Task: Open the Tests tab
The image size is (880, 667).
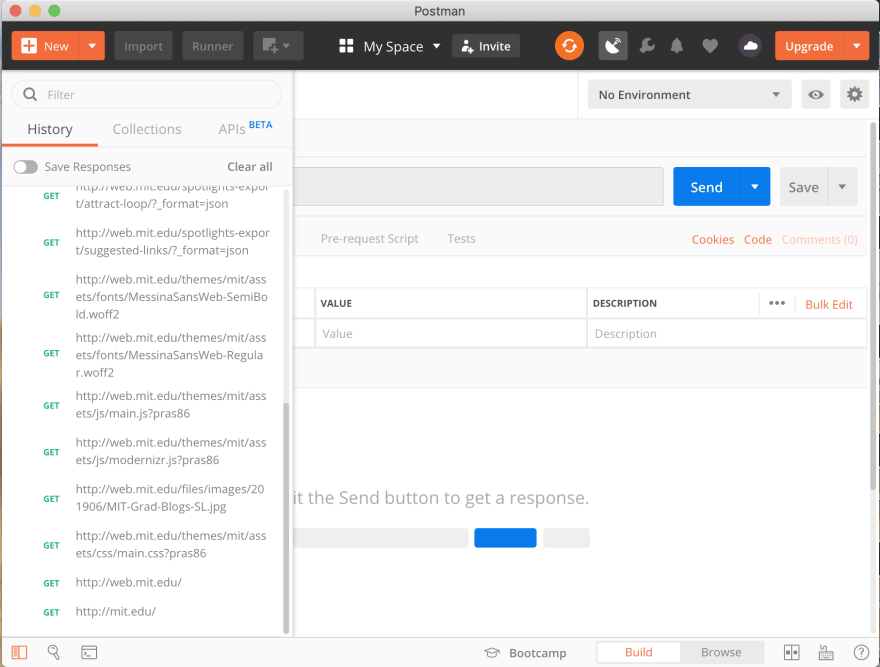Action: 461,239
